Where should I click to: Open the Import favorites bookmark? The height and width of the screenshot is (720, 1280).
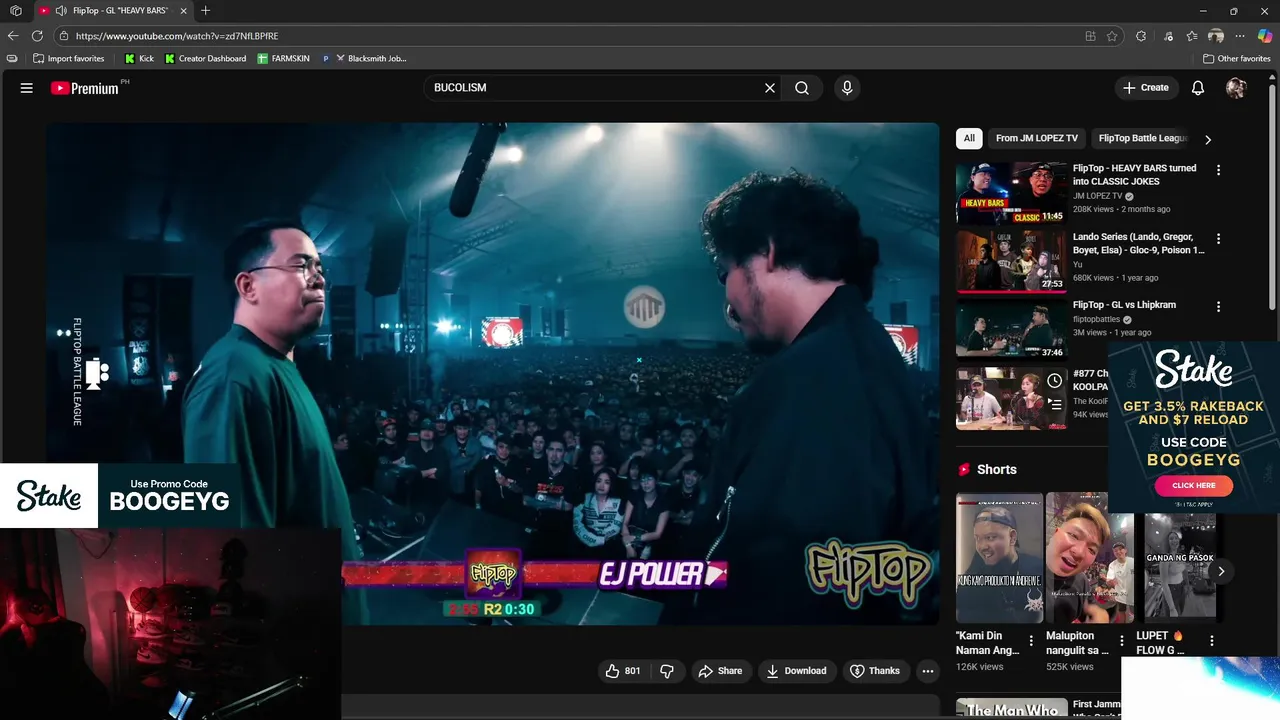pos(68,59)
